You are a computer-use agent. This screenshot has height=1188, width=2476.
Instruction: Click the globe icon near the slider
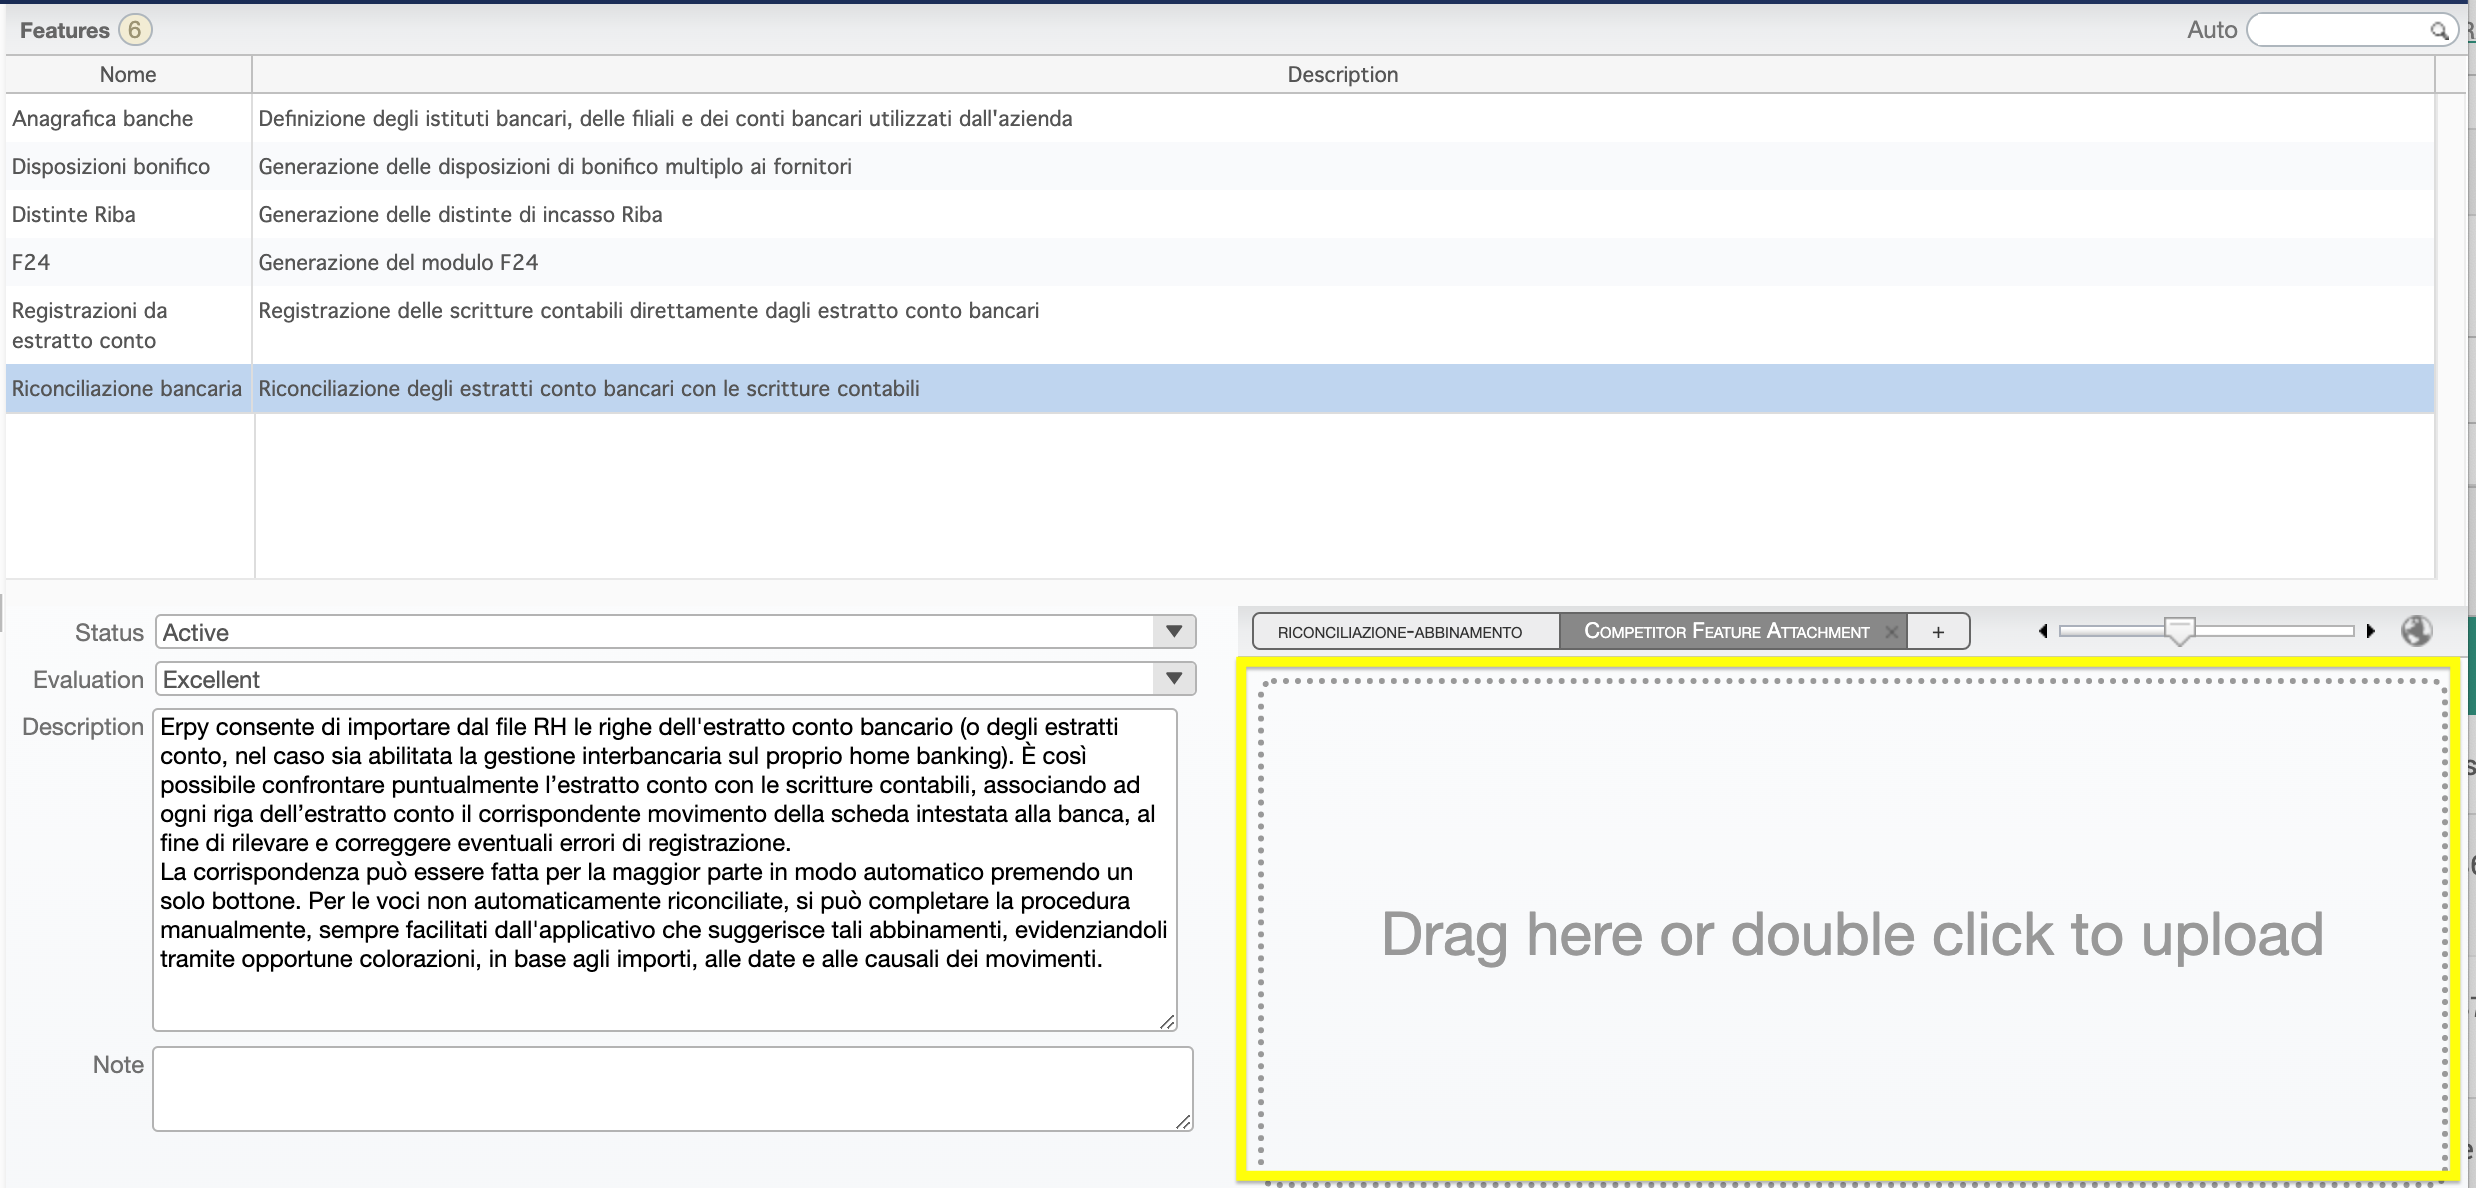[x=2416, y=631]
